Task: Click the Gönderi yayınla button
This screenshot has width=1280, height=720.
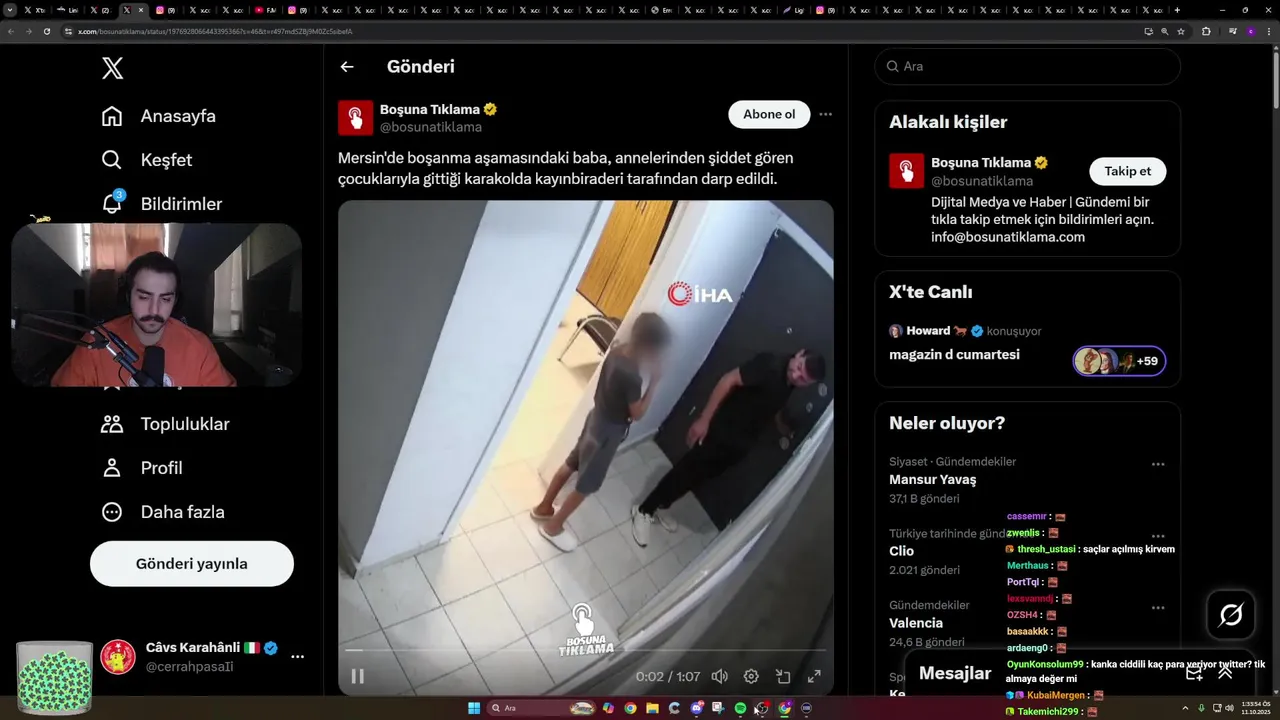Action: coord(192,564)
